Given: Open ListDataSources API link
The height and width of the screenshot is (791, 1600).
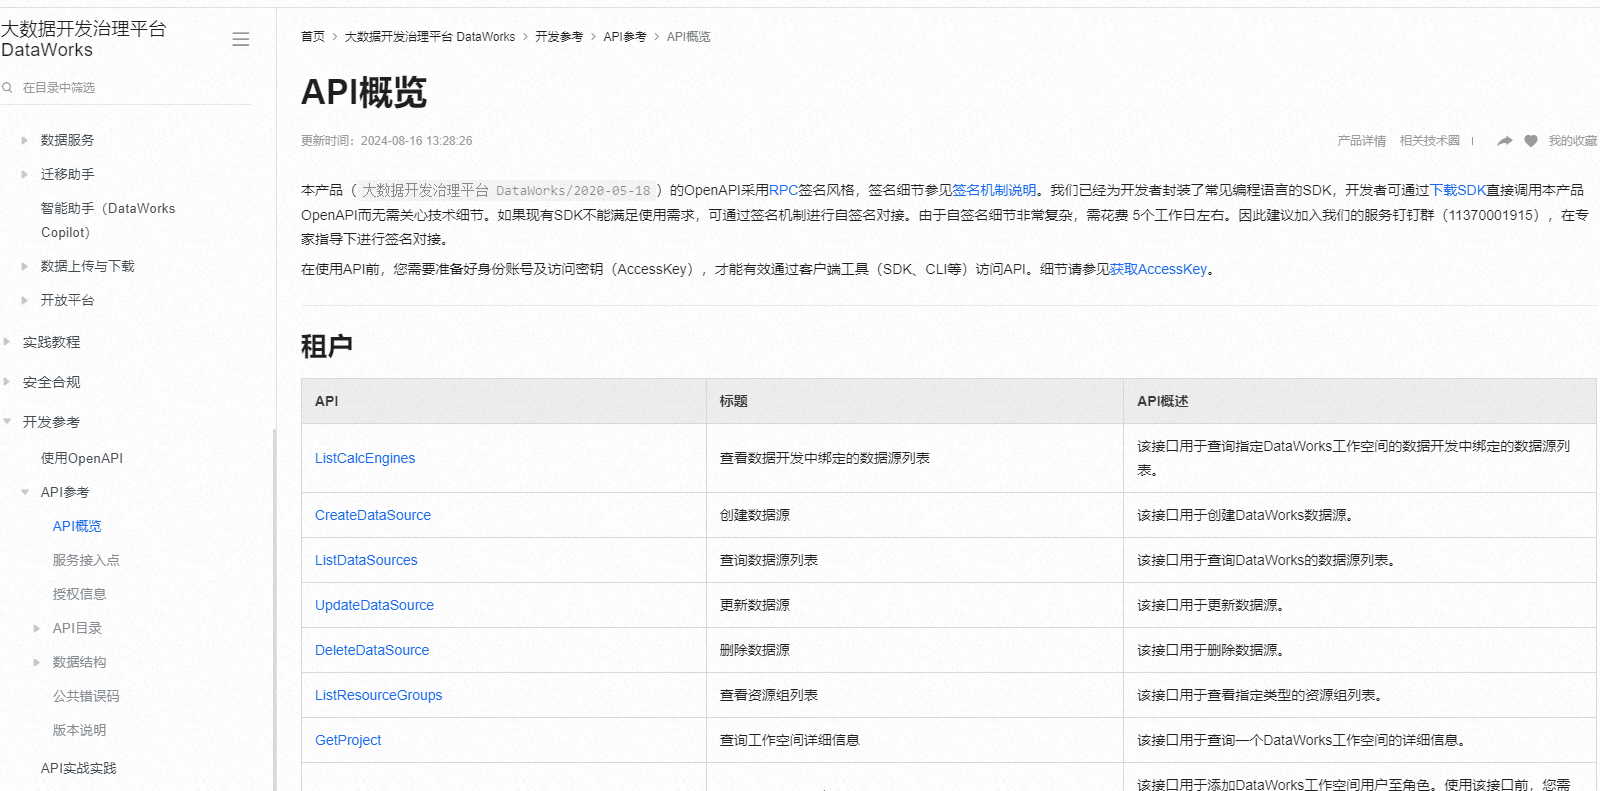Looking at the screenshot, I should (366, 560).
